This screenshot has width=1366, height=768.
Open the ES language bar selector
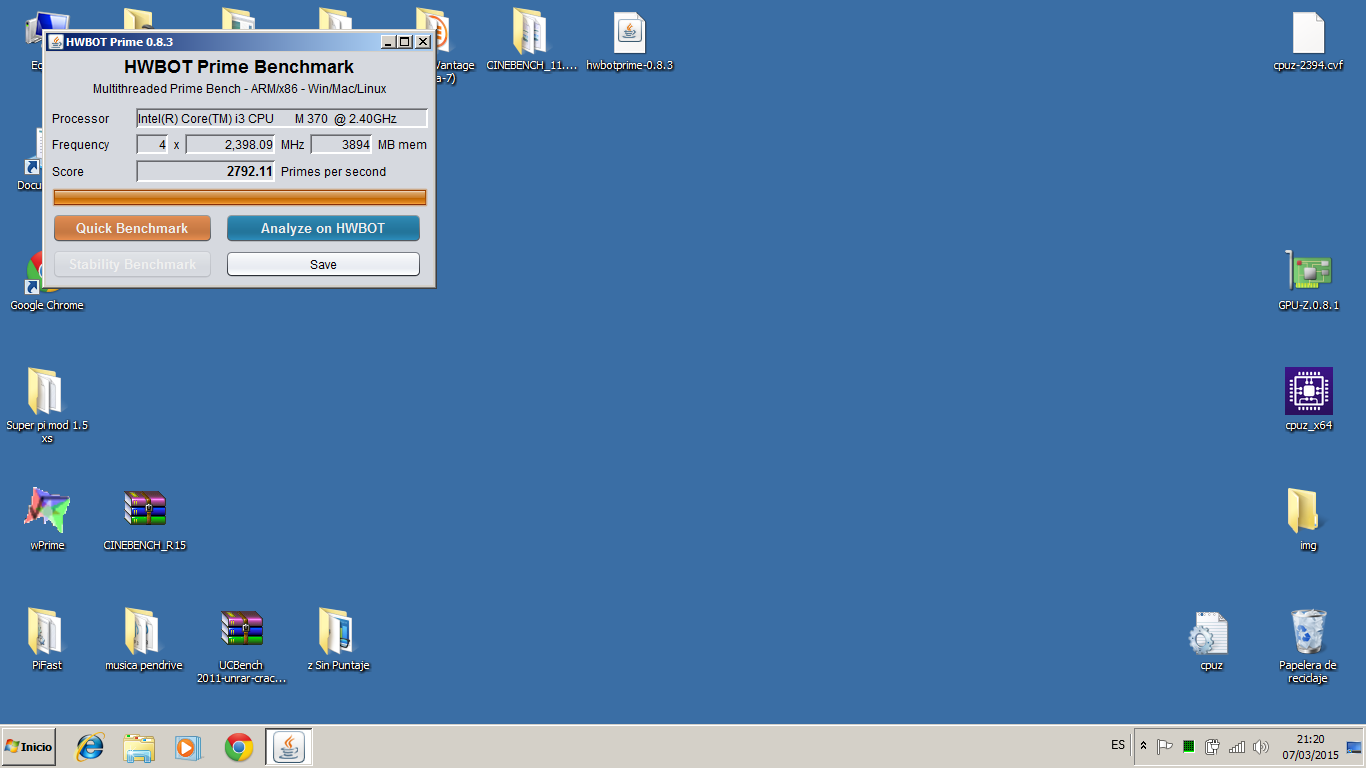pyautogui.click(x=1118, y=745)
